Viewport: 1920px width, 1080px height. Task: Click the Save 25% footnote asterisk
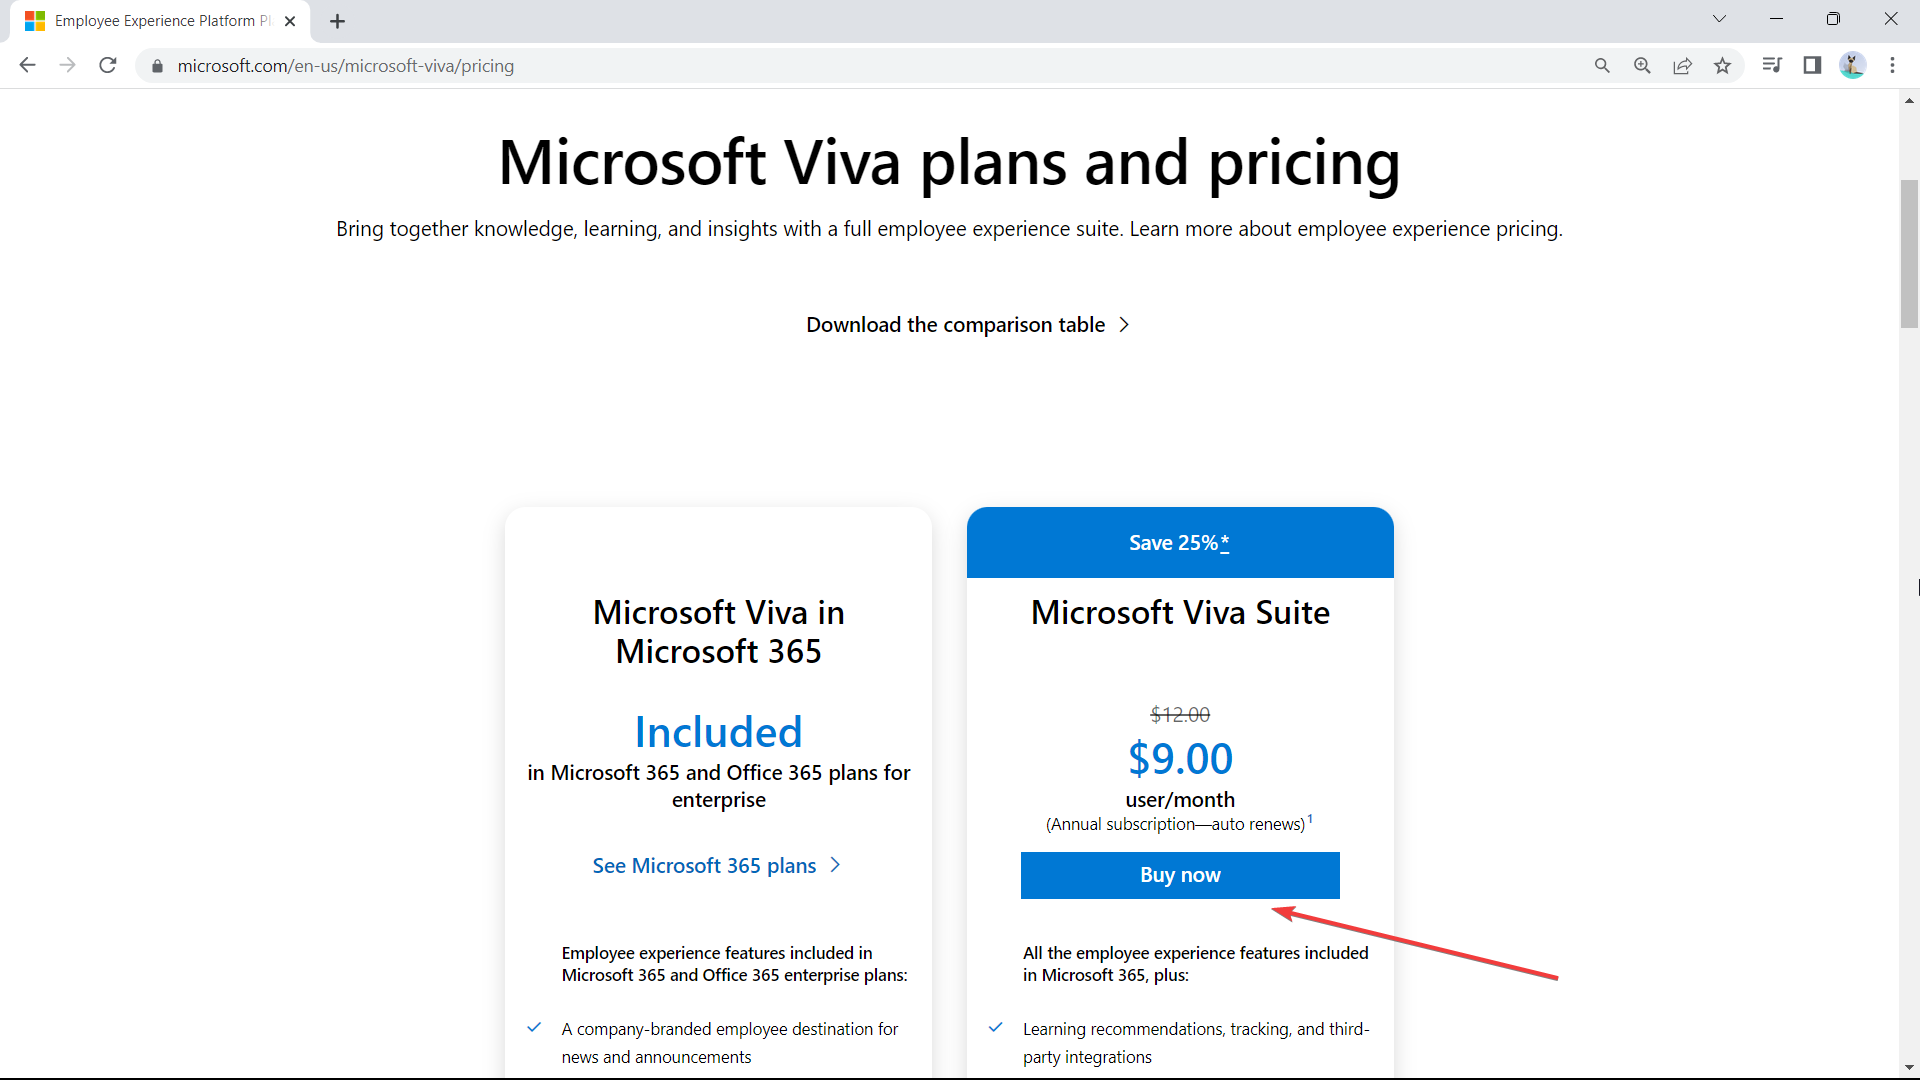1225,543
